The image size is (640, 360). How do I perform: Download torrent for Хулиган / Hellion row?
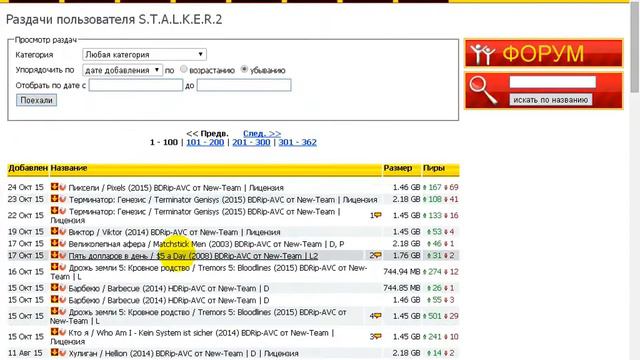click(x=54, y=352)
